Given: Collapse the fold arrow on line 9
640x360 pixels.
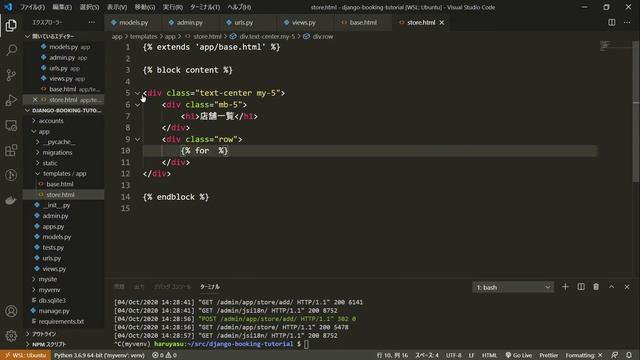Looking at the screenshot, I should click(x=138, y=139).
